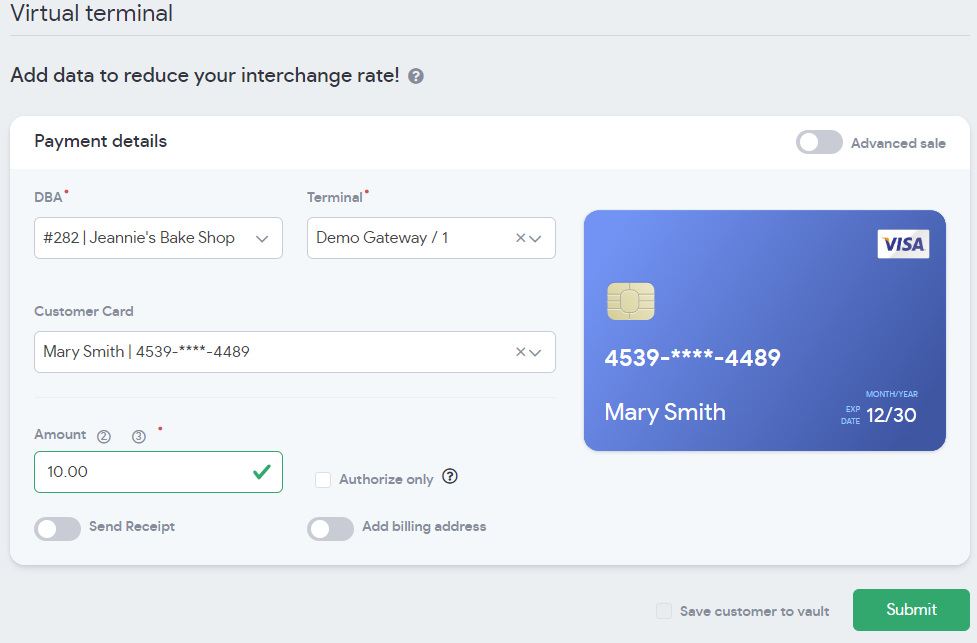The height and width of the screenshot is (643, 977).
Task: Check the Authorize only checkbox
Action: 323,480
